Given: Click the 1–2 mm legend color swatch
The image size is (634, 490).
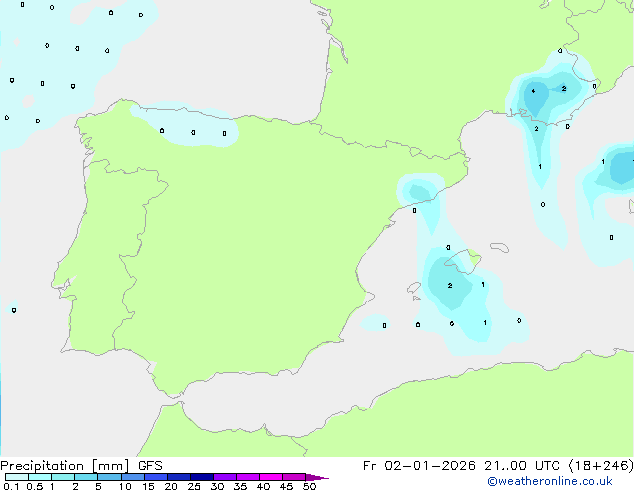Looking at the screenshot, I should (63, 477).
